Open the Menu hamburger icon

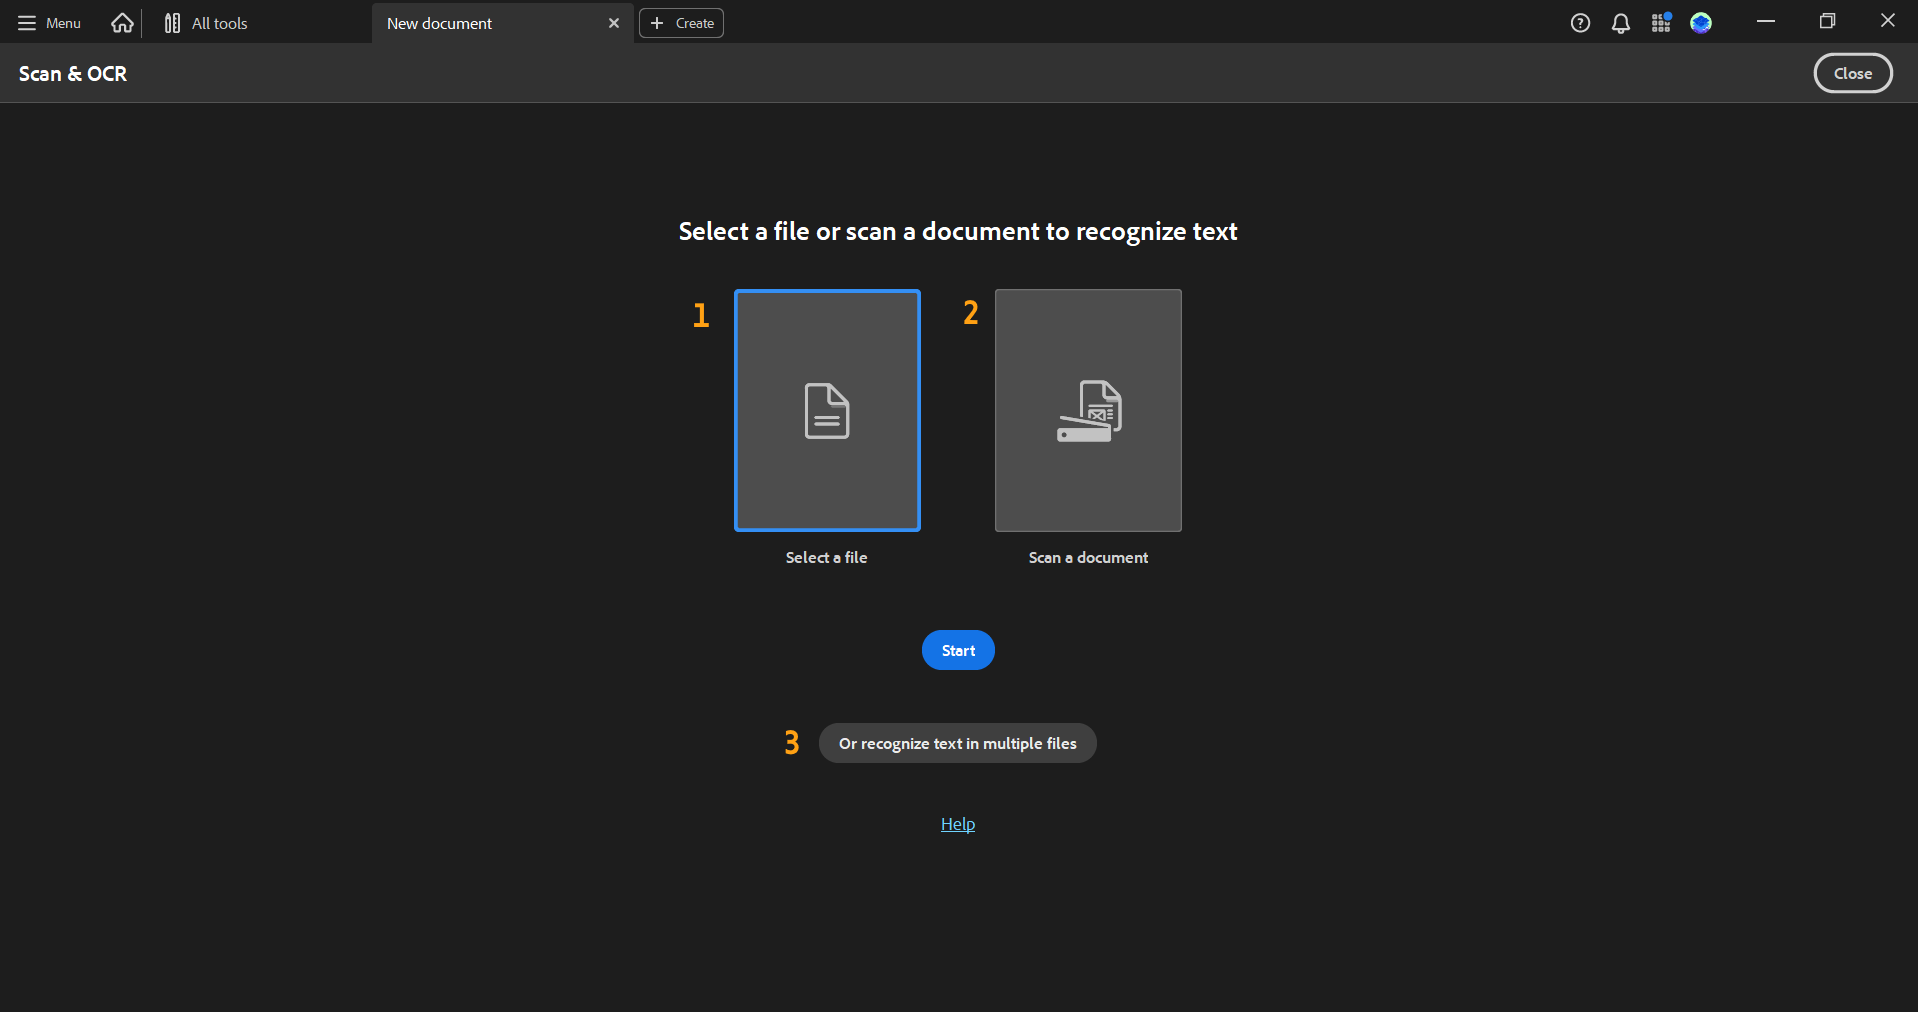[x=28, y=22]
